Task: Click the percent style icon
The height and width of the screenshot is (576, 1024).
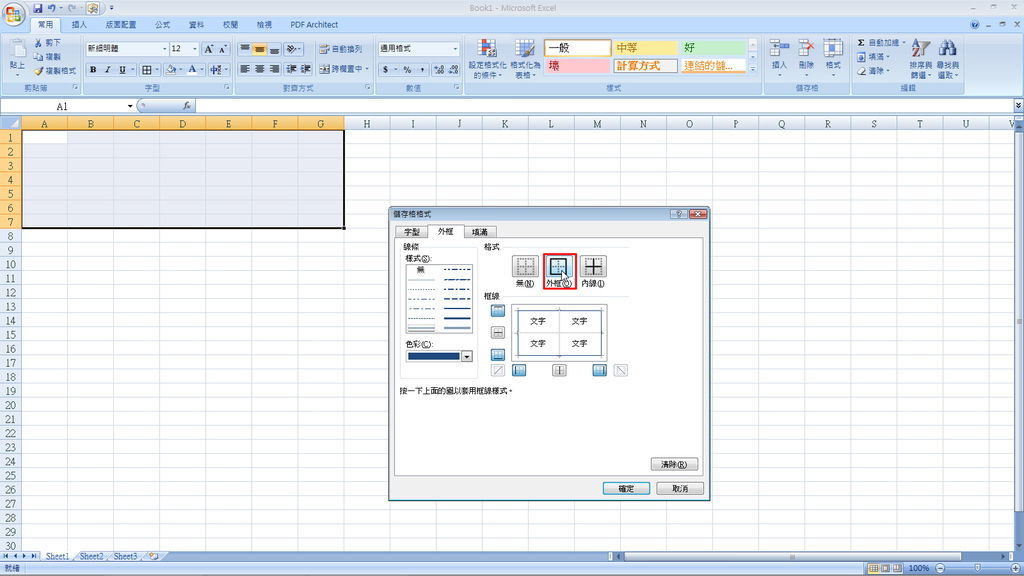Action: (407, 69)
